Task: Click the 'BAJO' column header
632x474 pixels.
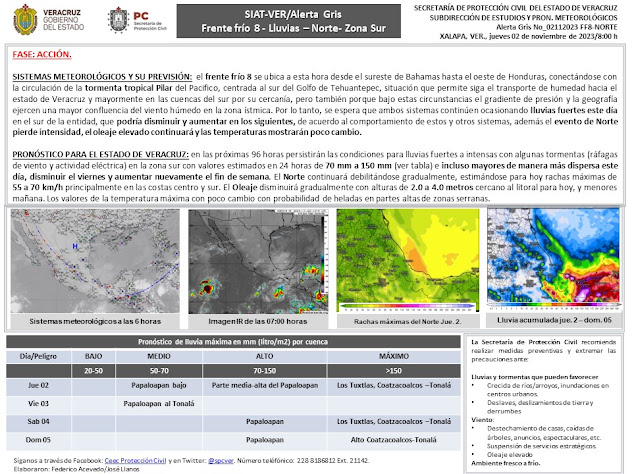Action: point(94,356)
